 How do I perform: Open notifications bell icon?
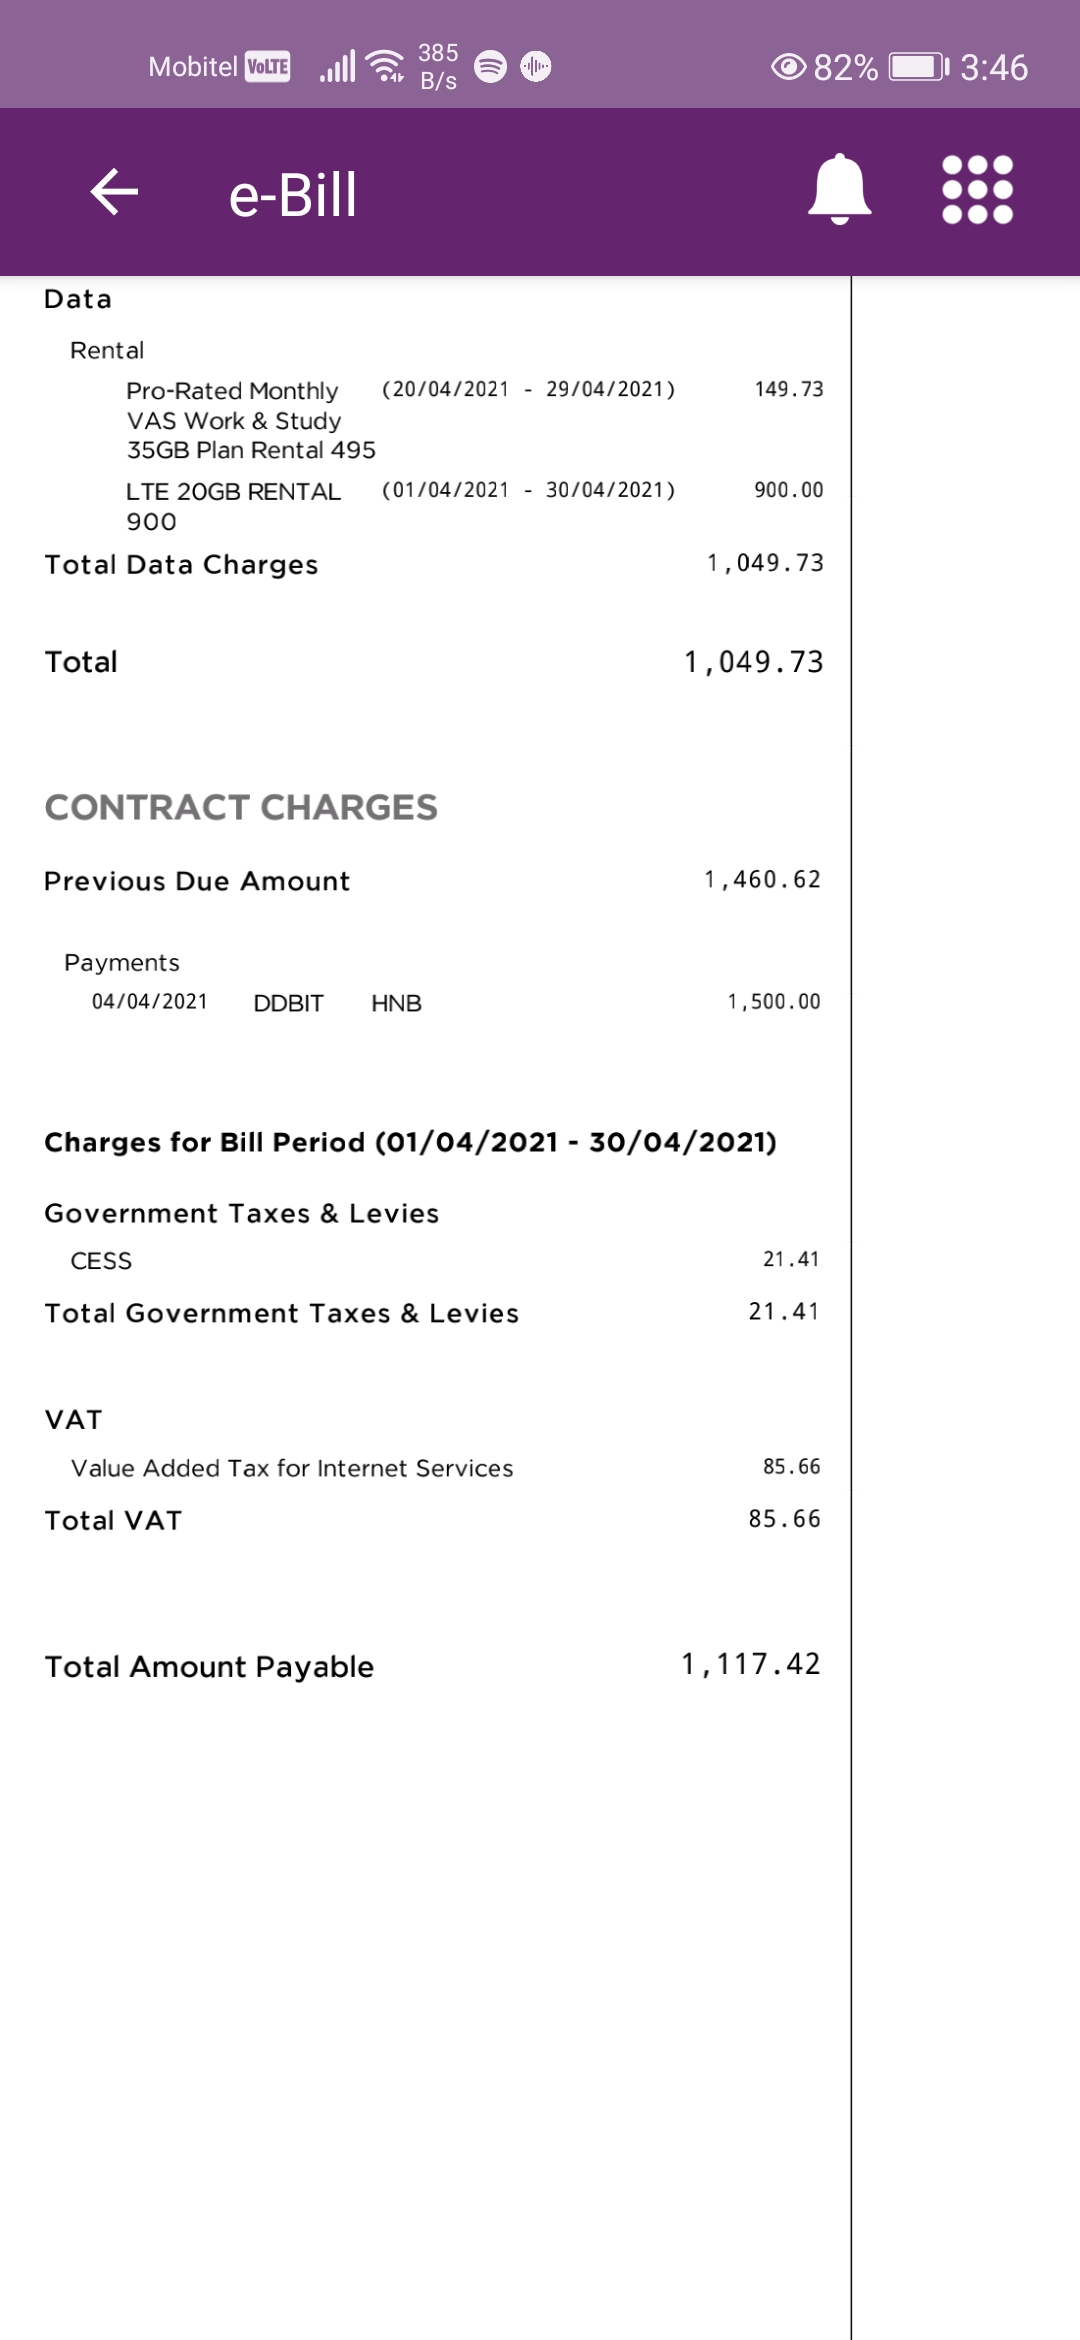click(840, 189)
